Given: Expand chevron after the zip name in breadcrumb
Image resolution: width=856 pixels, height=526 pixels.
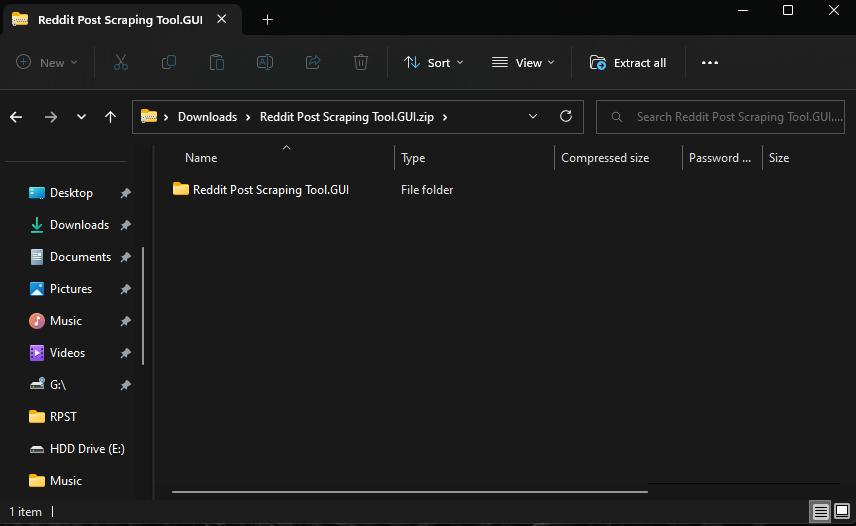Looking at the screenshot, I should coord(445,117).
